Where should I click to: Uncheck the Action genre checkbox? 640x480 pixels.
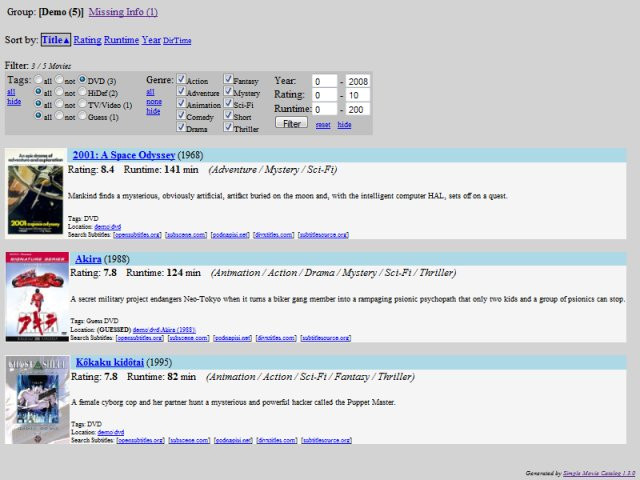[x=181, y=79]
